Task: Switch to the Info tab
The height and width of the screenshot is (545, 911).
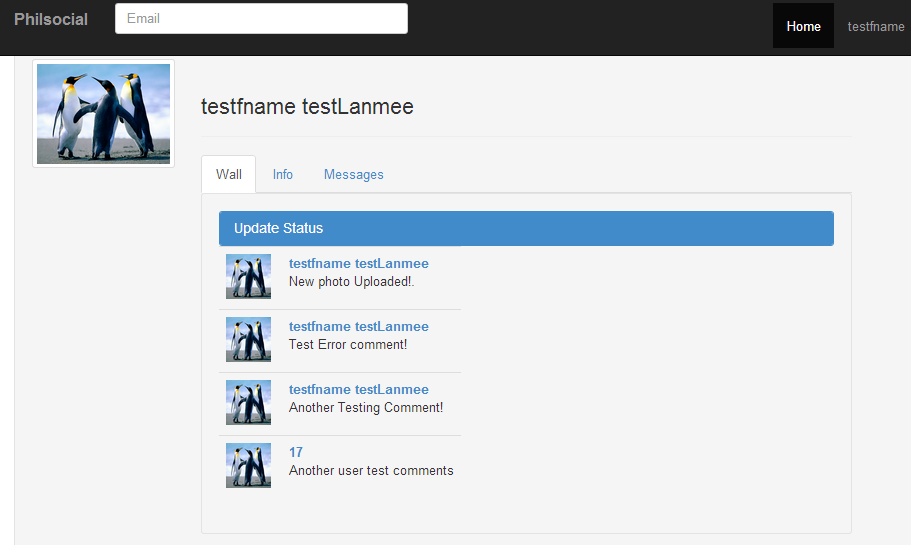Action: point(282,174)
